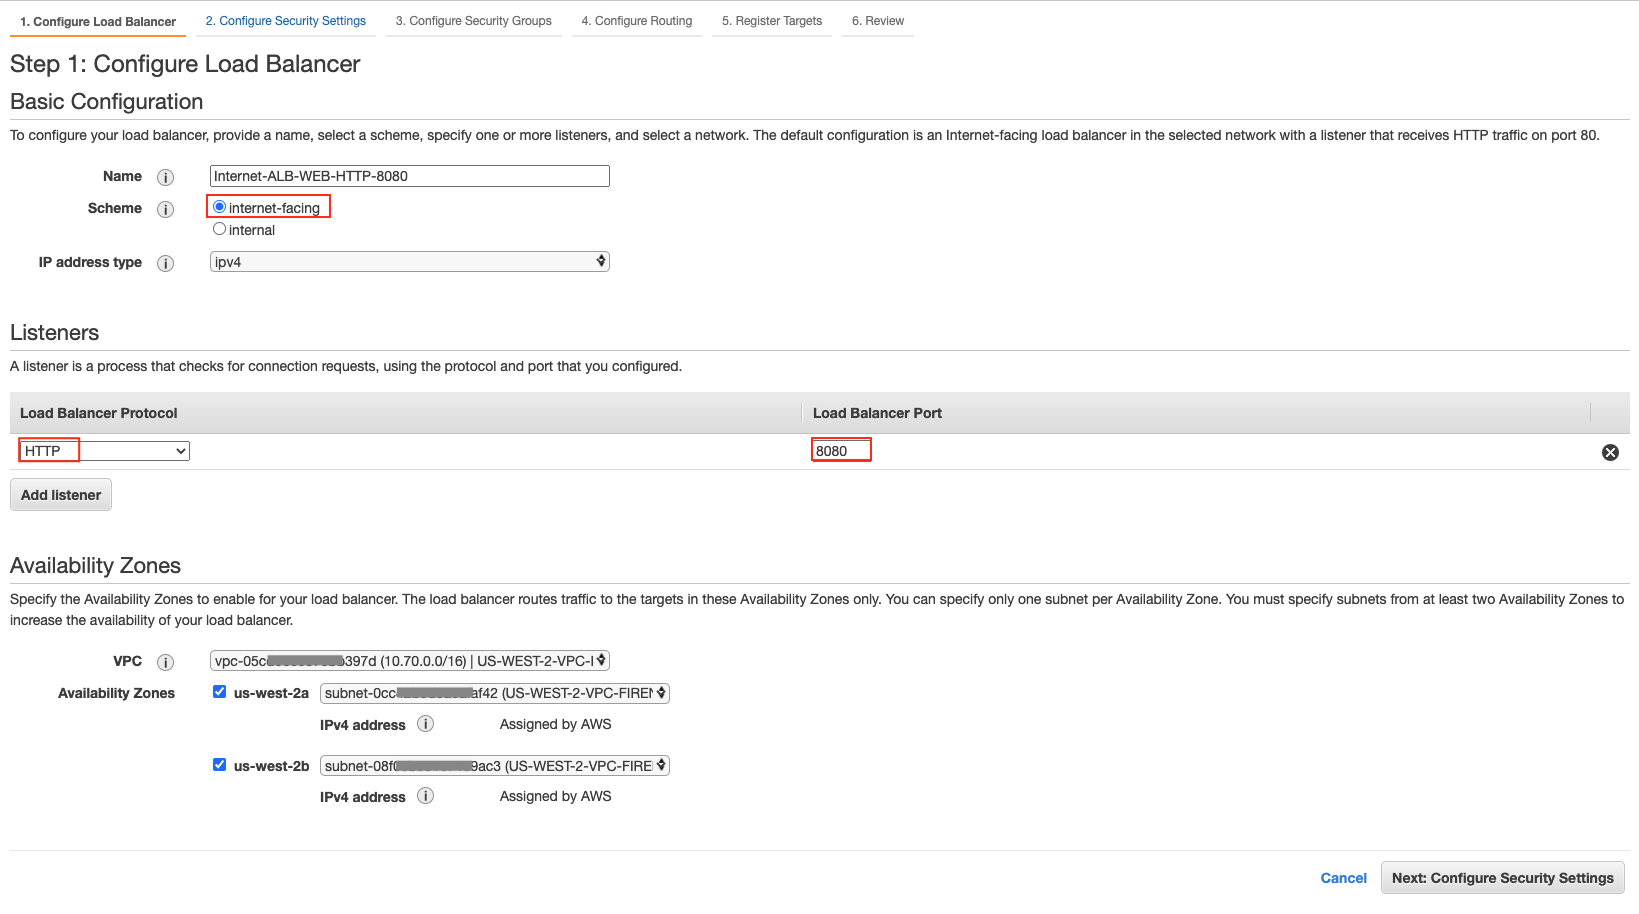Open the Register Targets step
Image resolution: width=1639 pixels, height=914 pixels.
click(771, 20)
